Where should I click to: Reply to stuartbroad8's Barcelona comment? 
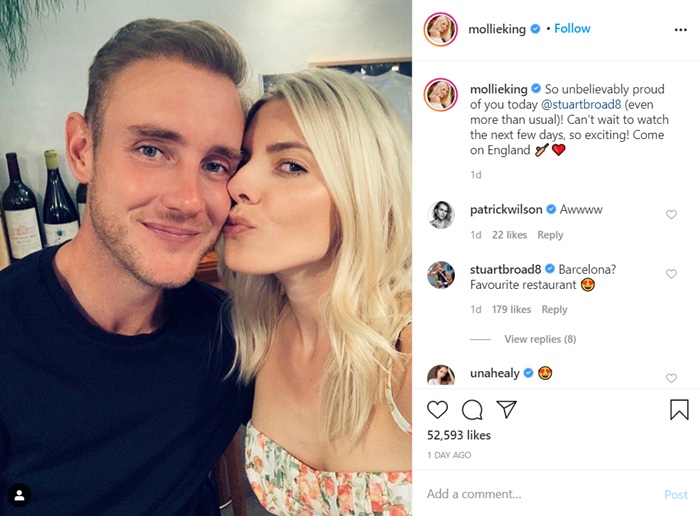(x=554, y=309)
